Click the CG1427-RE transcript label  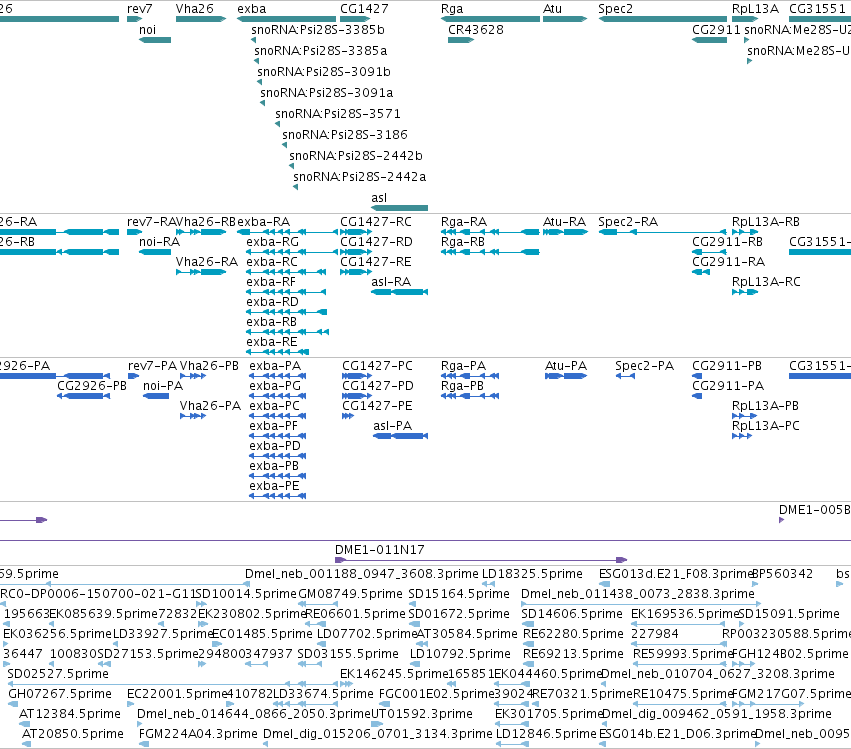376,262
